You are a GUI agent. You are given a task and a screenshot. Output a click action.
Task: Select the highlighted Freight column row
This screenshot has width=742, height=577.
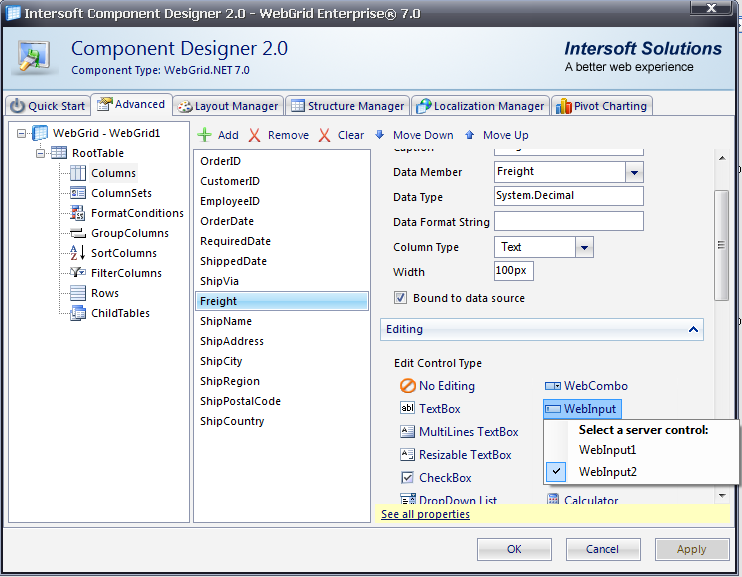pyautogui.click(x=282, y=301)
